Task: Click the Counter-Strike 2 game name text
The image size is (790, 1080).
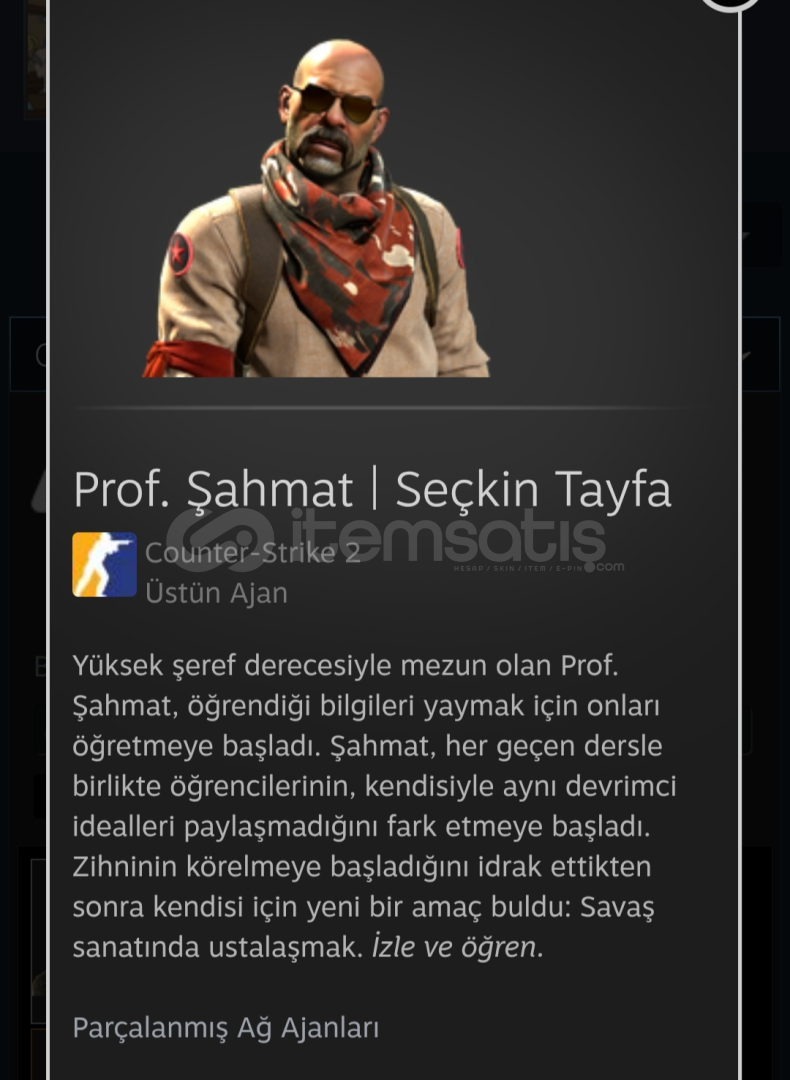Action: [x=253, y=552]
